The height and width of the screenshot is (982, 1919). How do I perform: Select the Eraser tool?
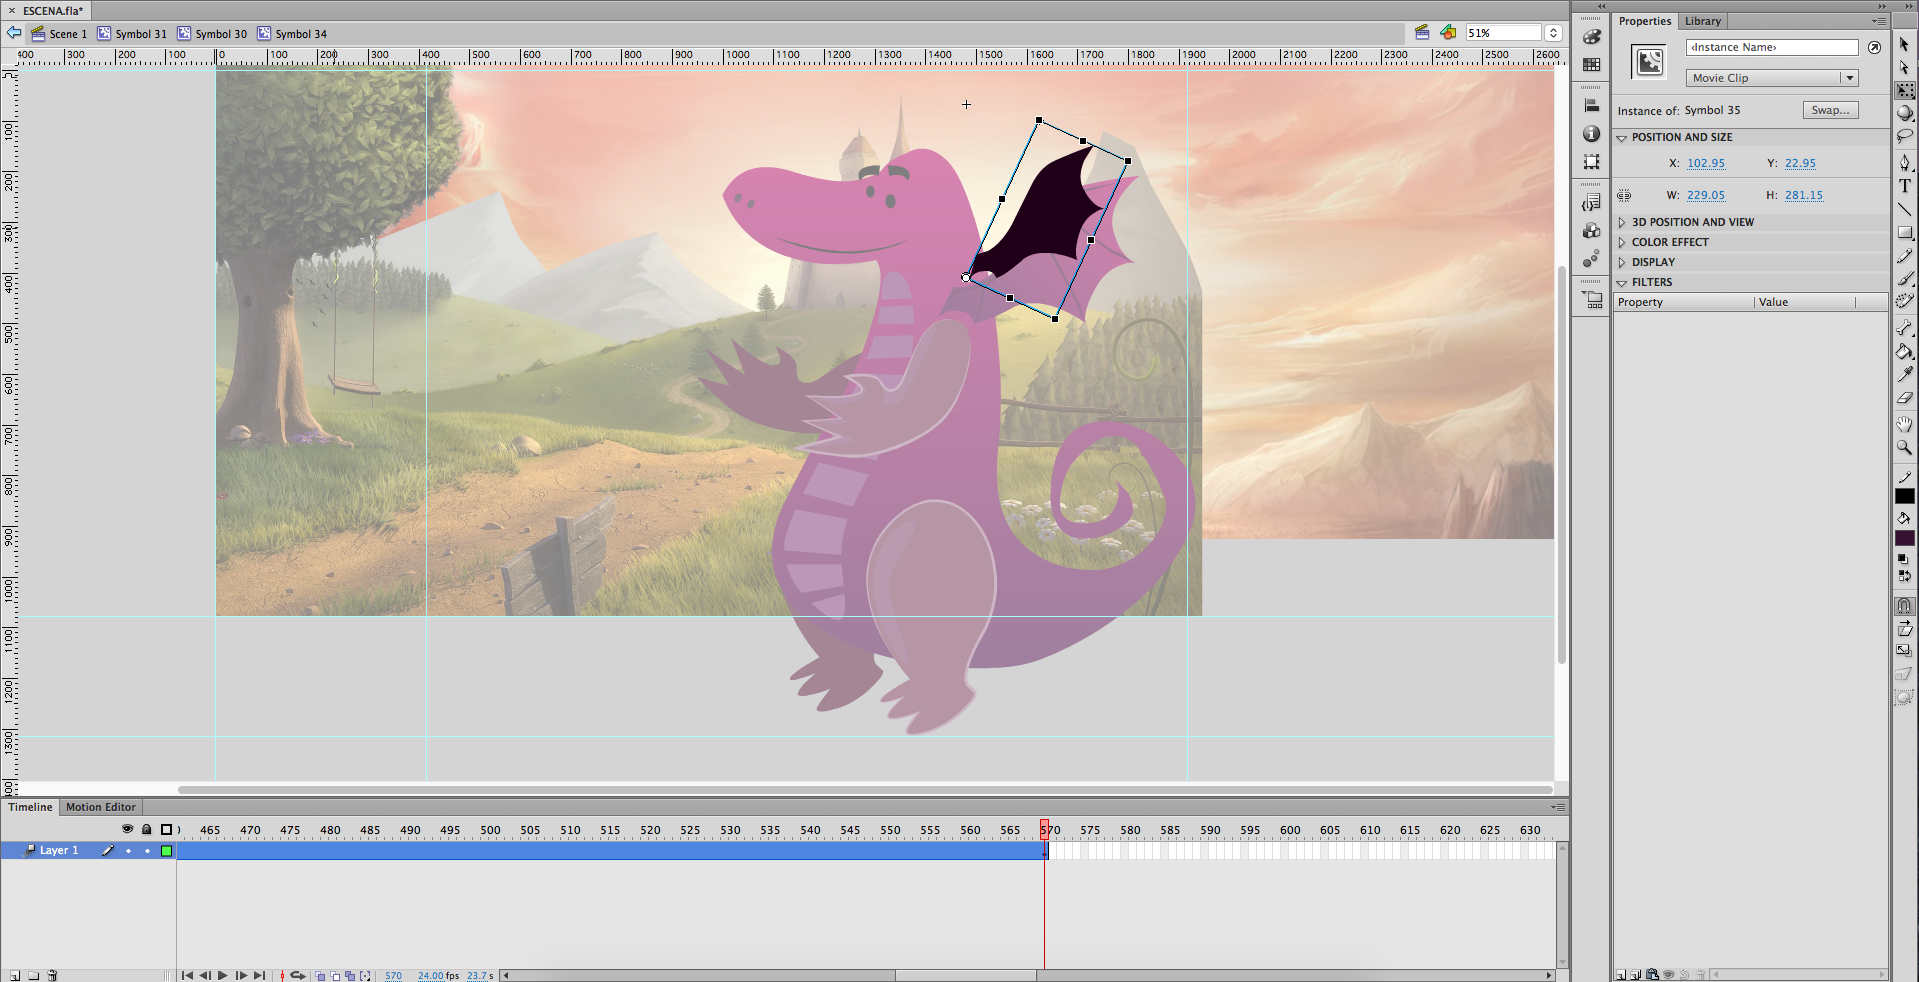point(1904,398)
